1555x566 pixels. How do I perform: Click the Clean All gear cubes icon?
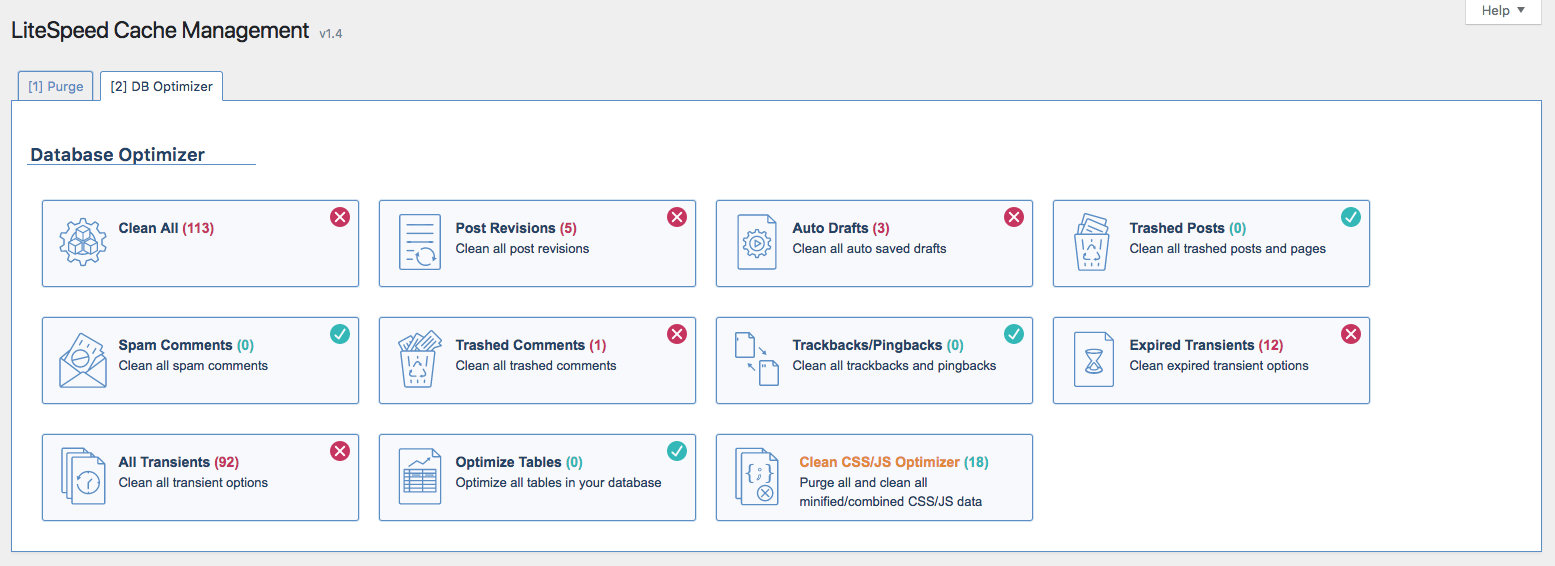[x=83, y=242]
